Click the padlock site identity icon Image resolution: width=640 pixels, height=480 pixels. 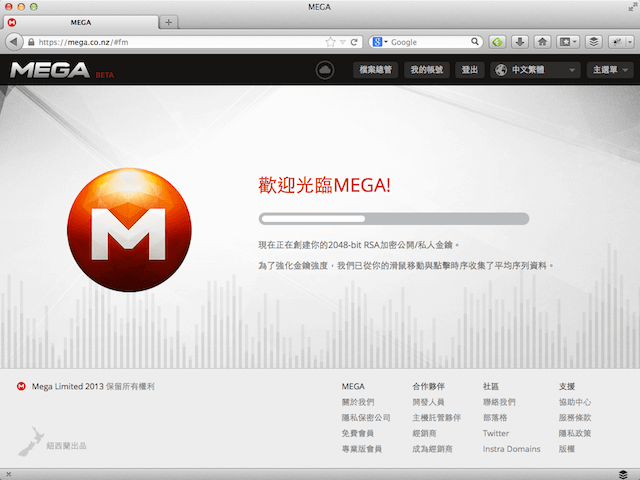click(31, 42)
